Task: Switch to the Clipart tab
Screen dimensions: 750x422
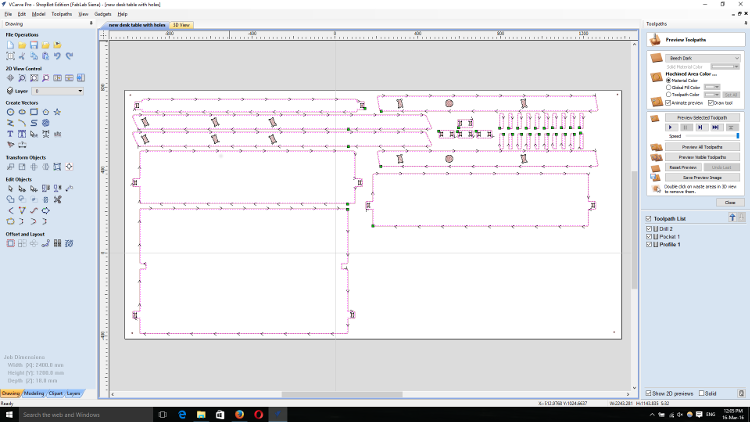Action: (55, 393)
